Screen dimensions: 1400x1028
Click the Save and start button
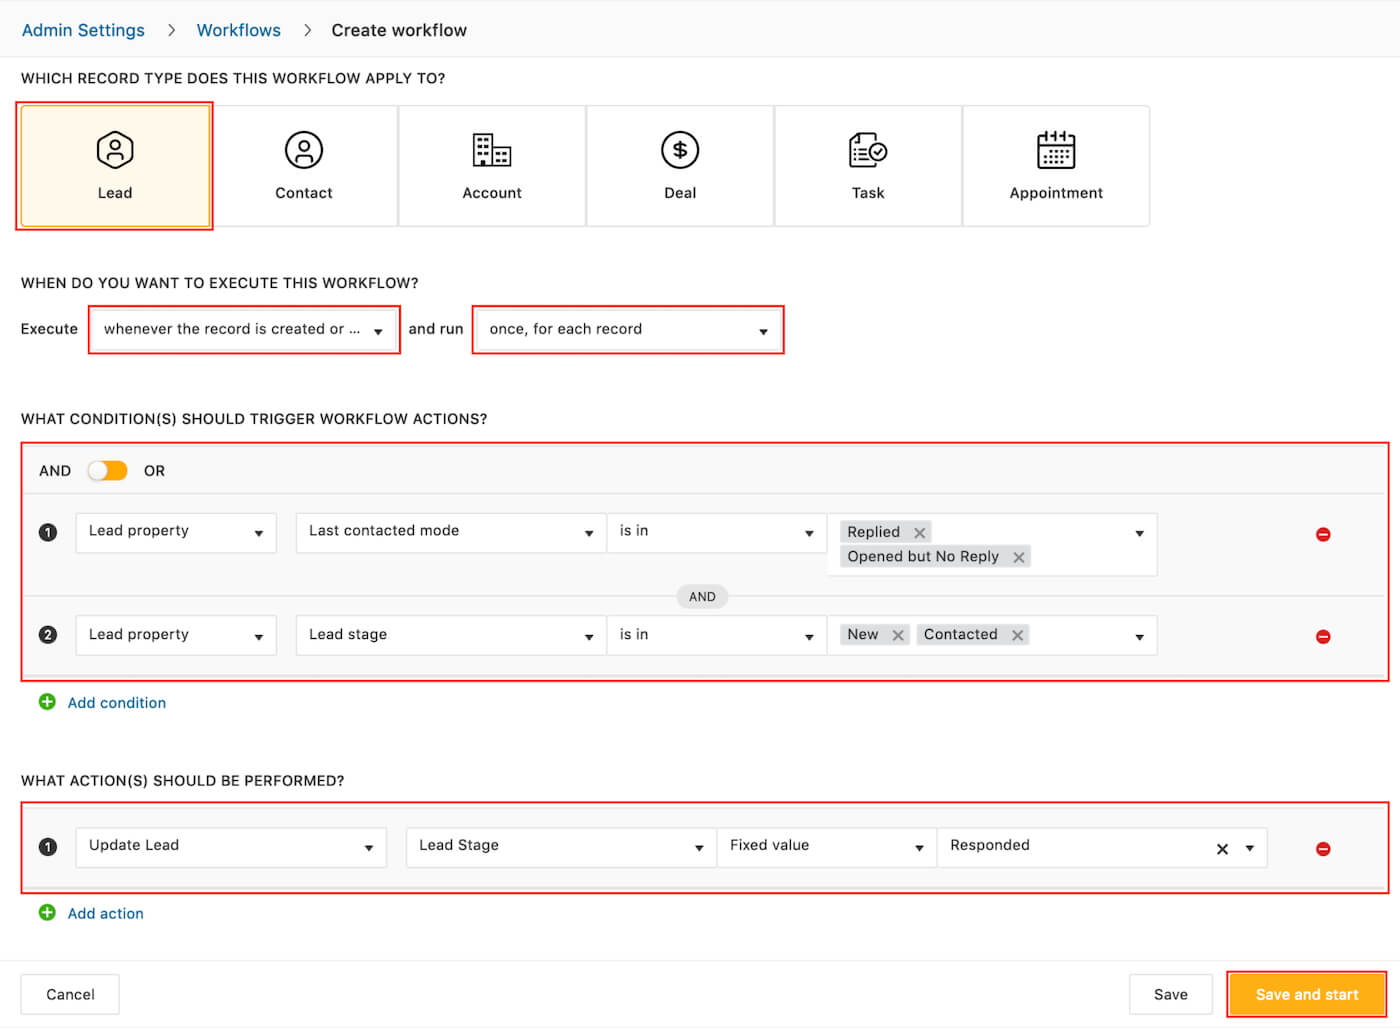(x=1306, y=994)
